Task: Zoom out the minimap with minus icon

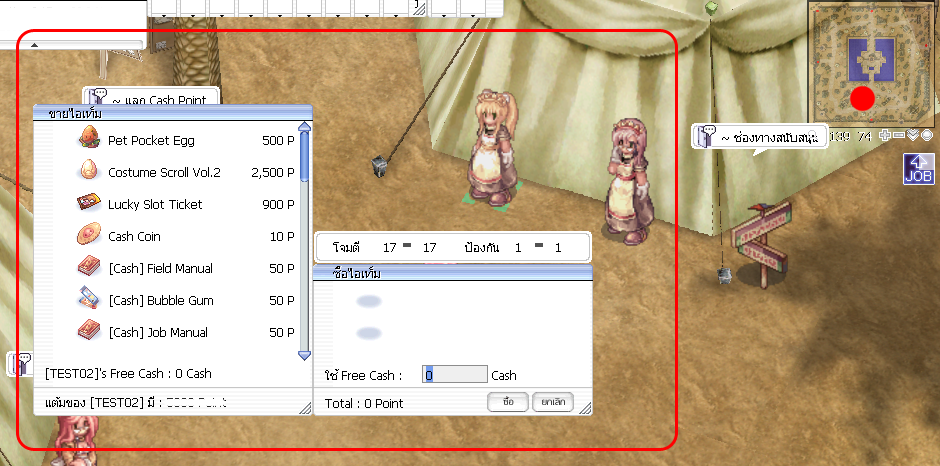Action: (x=898, y=136)
